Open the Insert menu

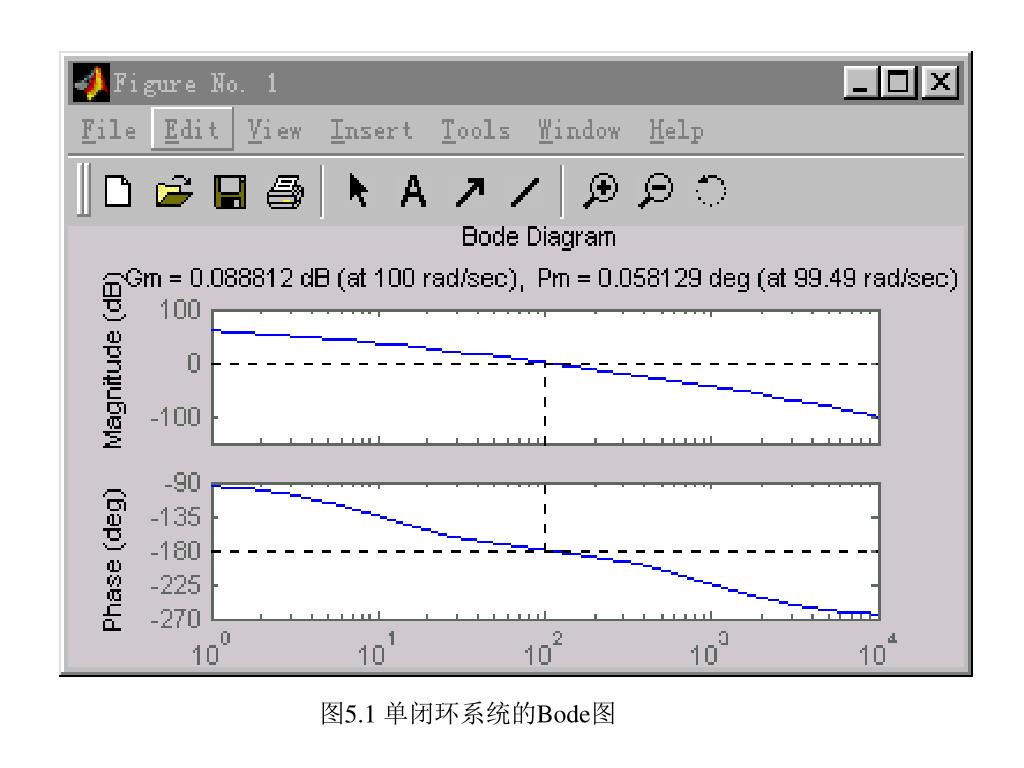coord(371,130)
